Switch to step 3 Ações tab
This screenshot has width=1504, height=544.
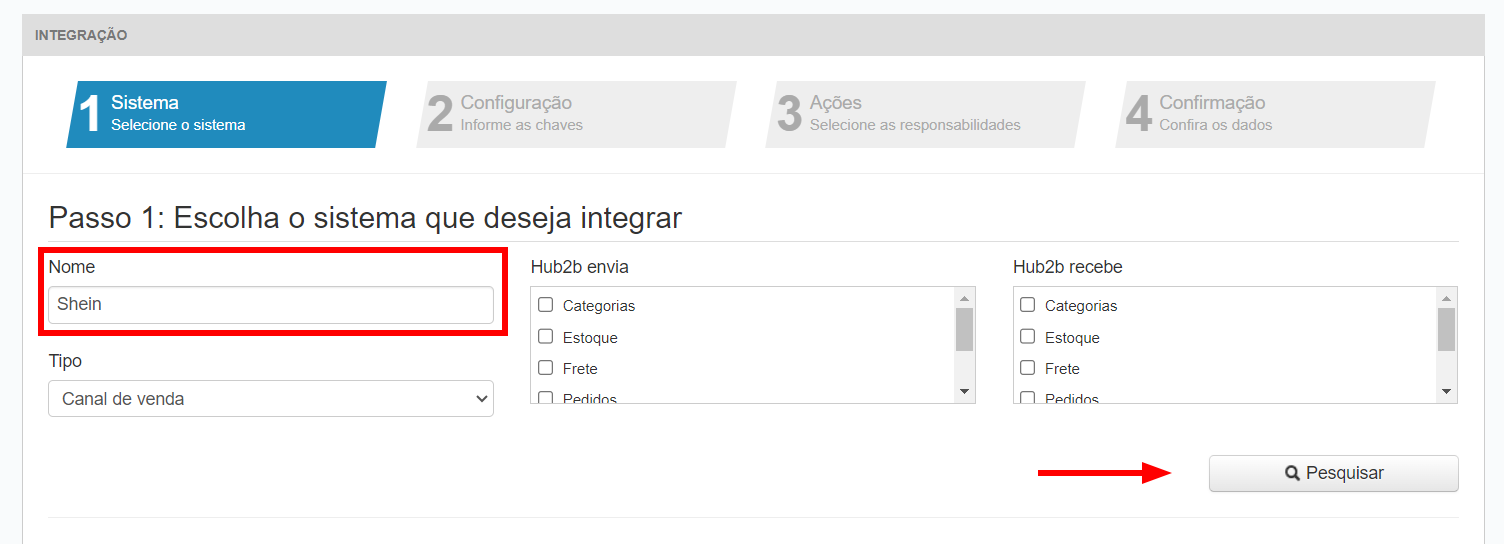coord(926,114)
